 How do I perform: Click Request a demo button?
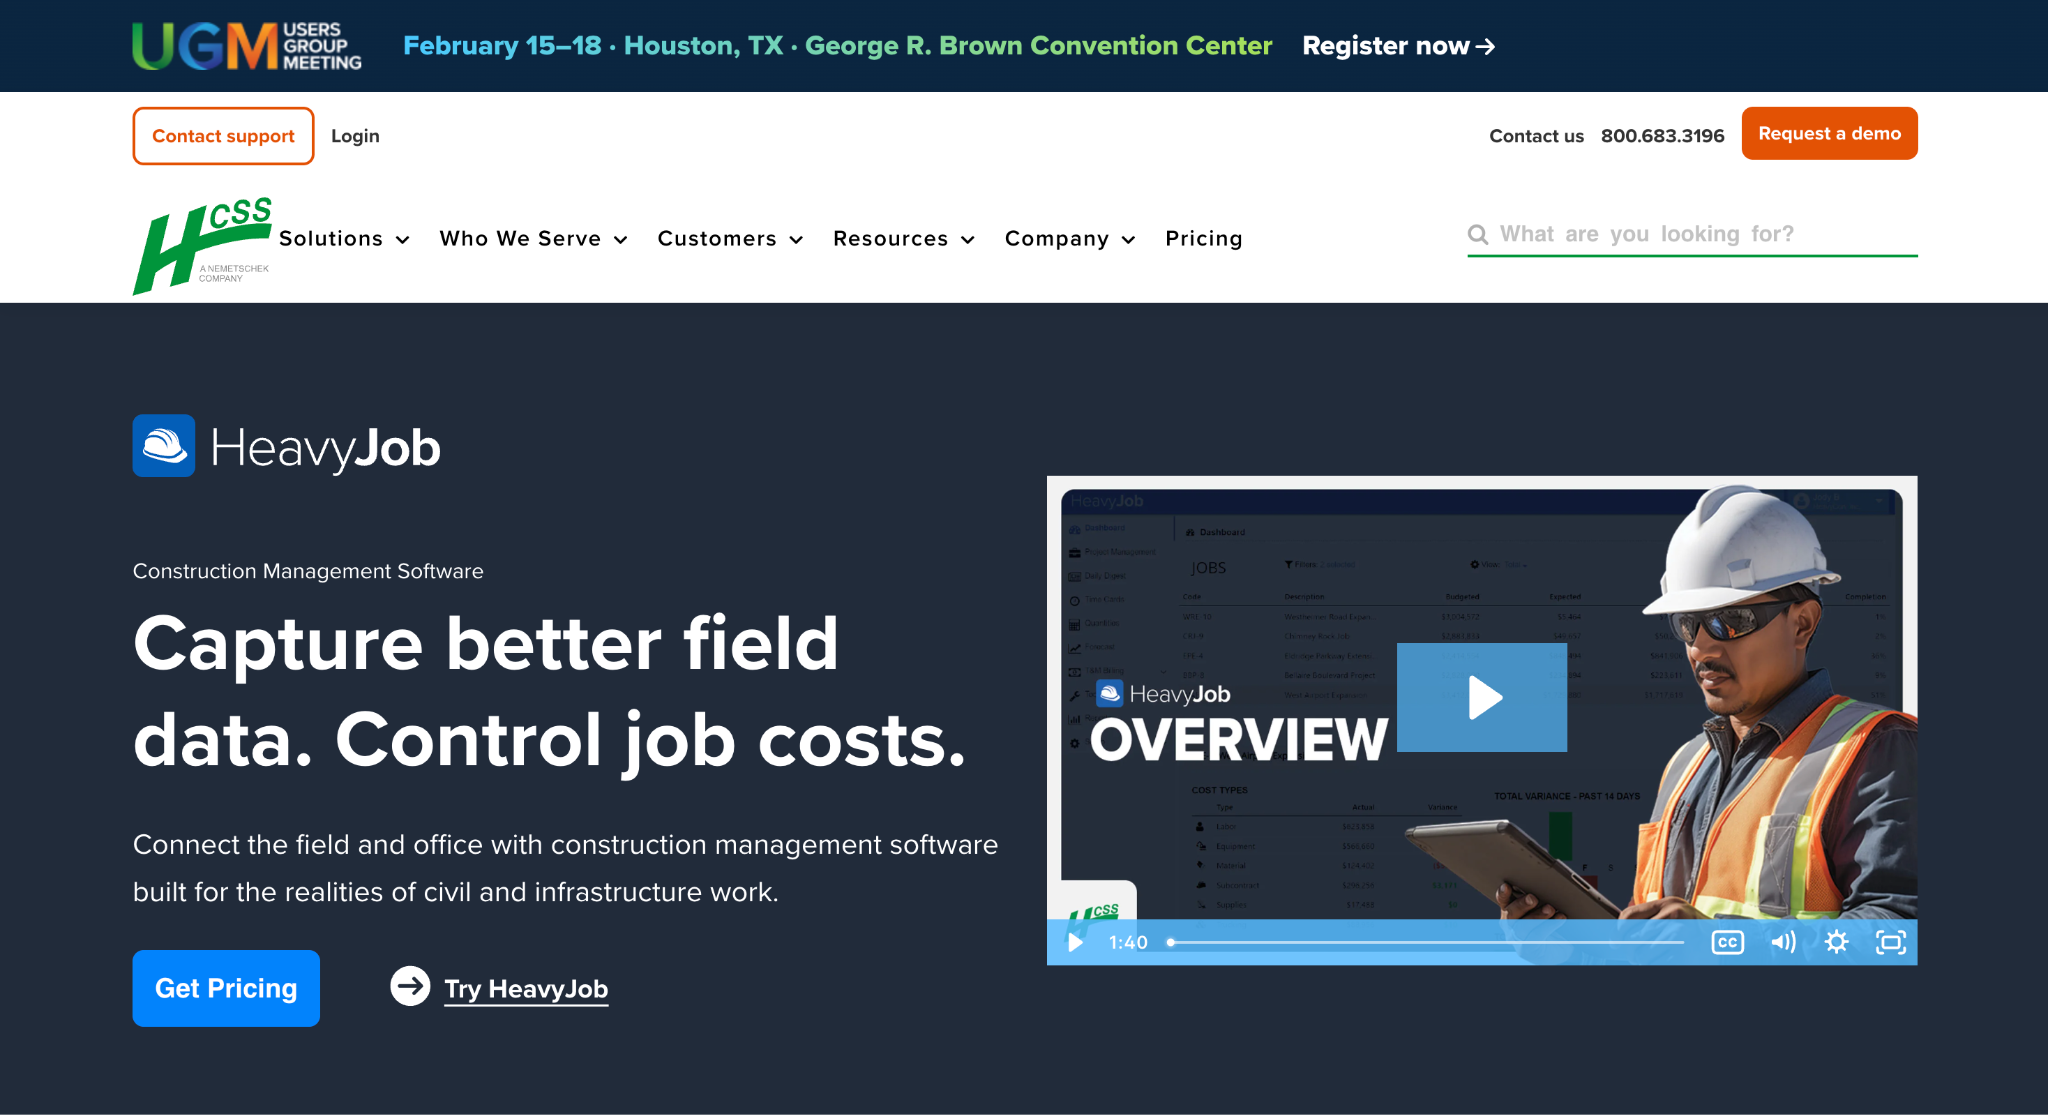[x=1829, y=133]
